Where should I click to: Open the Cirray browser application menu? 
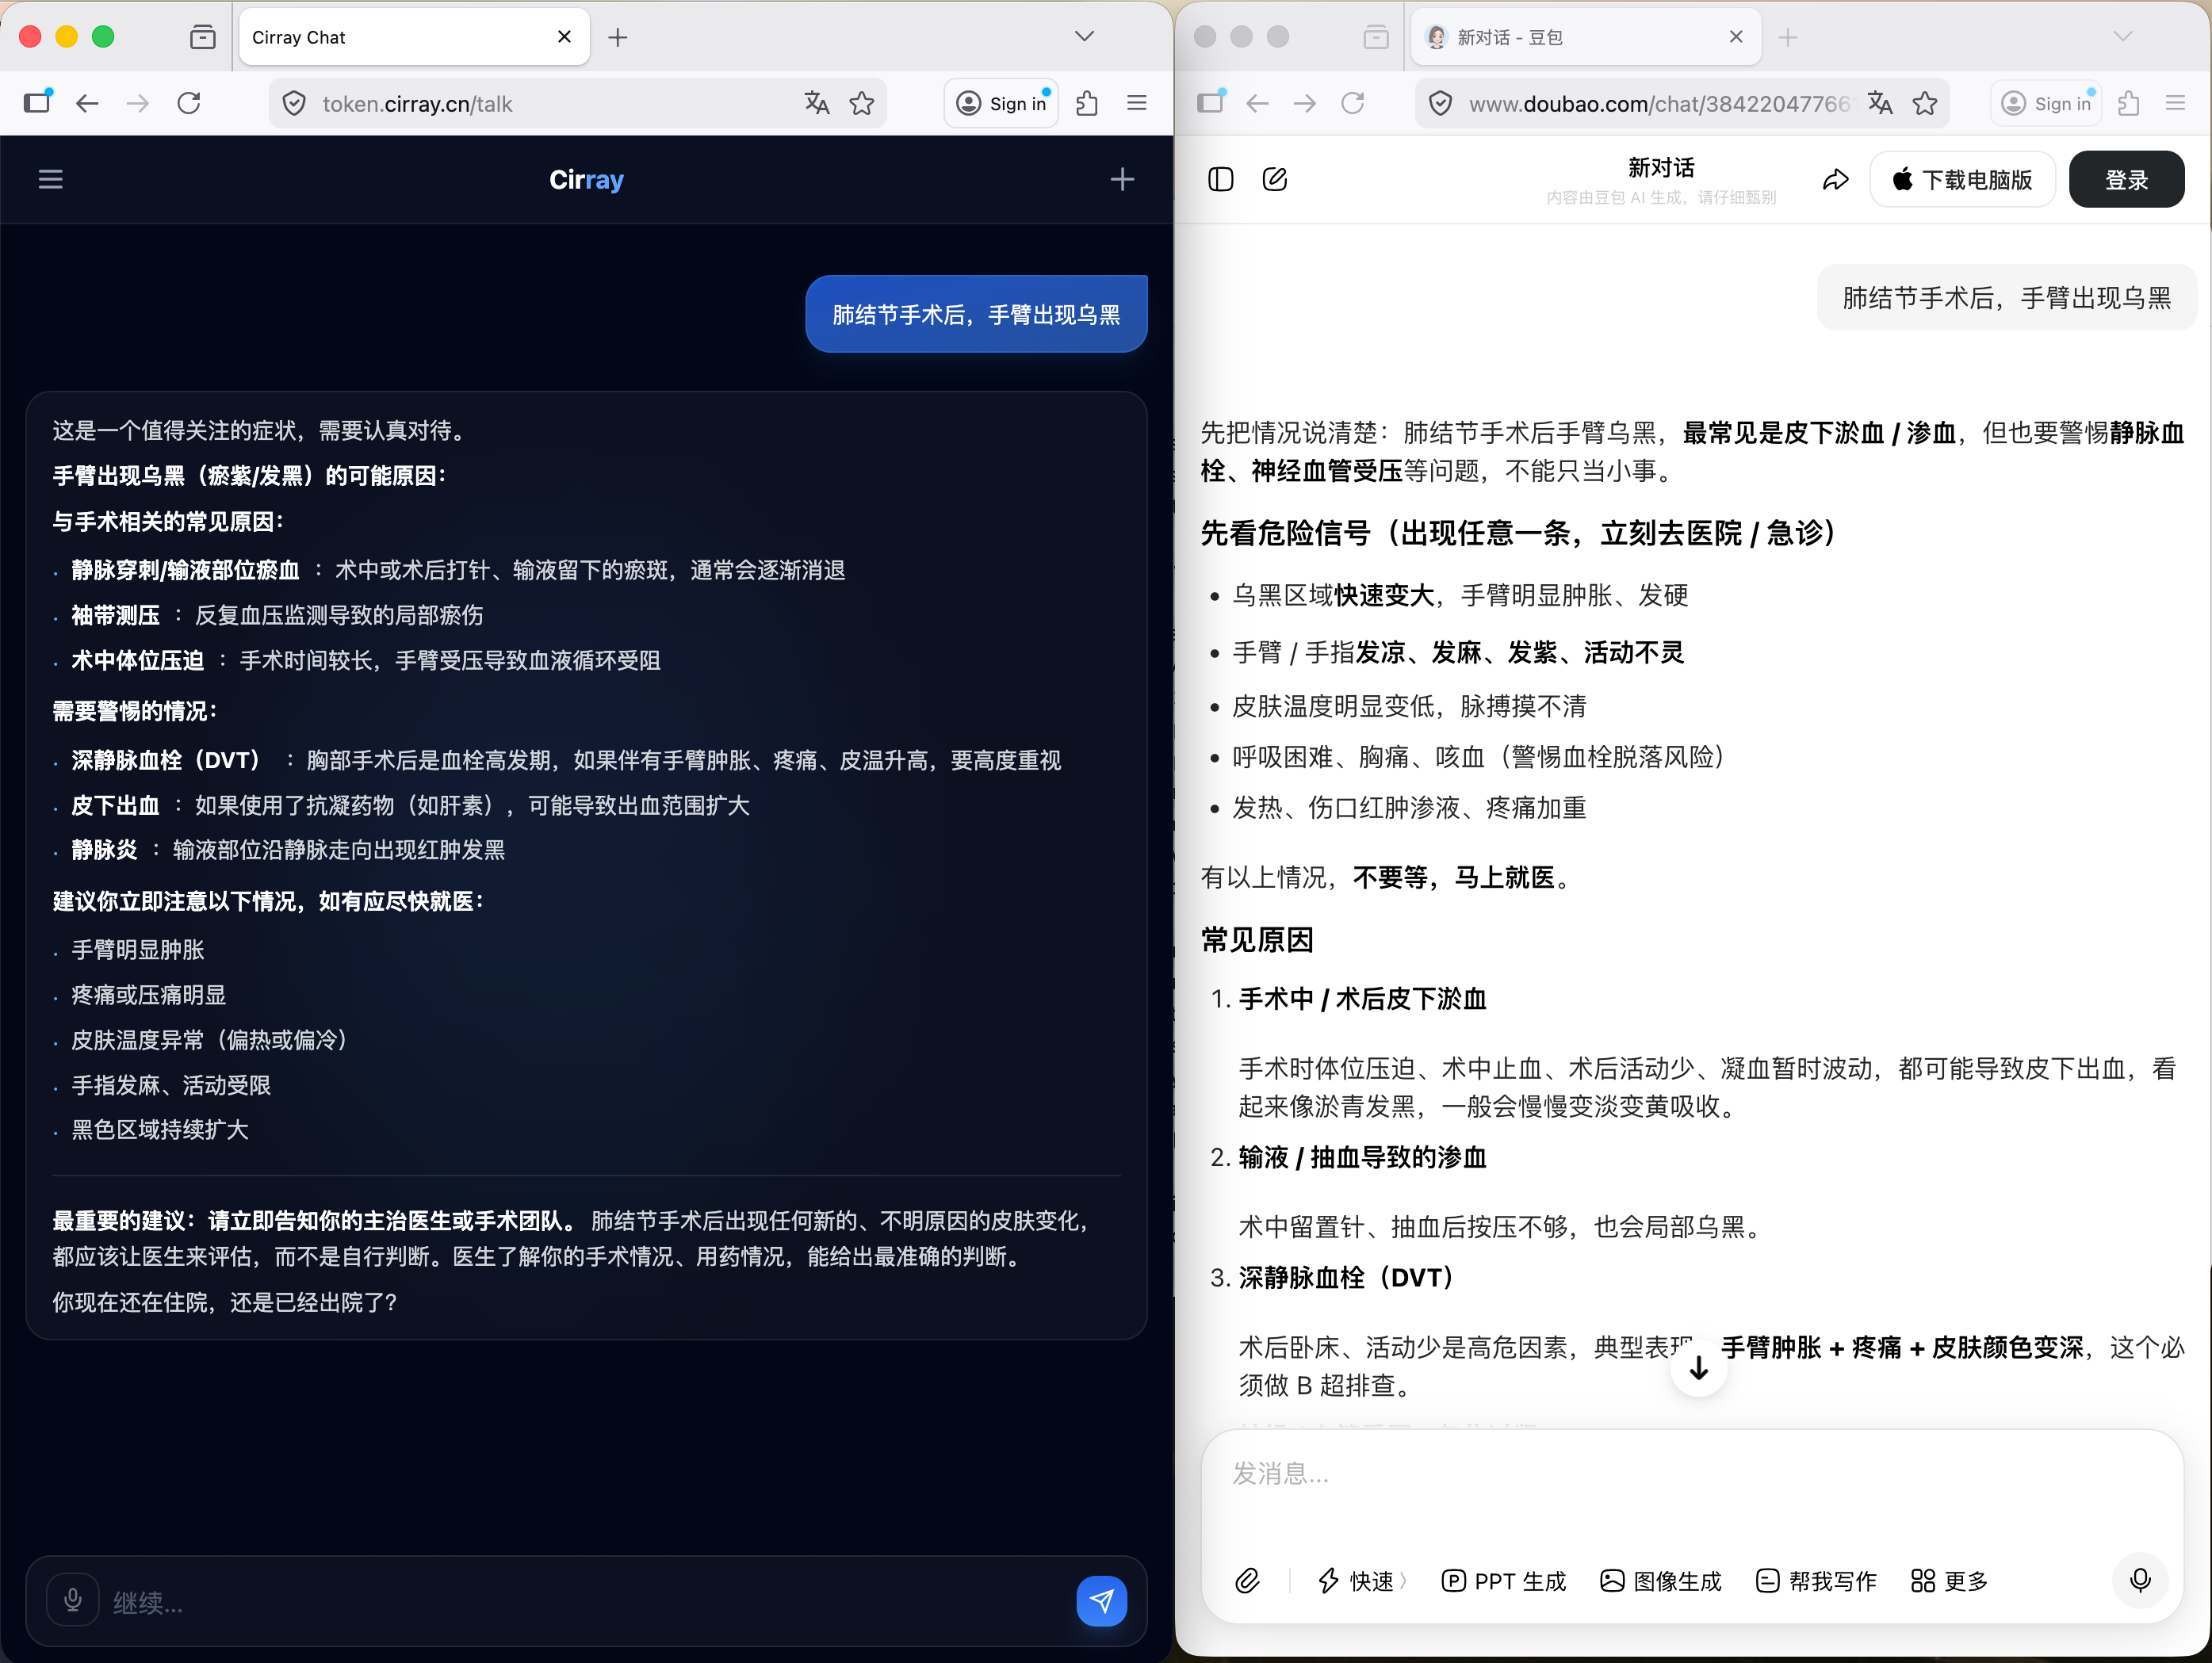tap(1137, 103)
